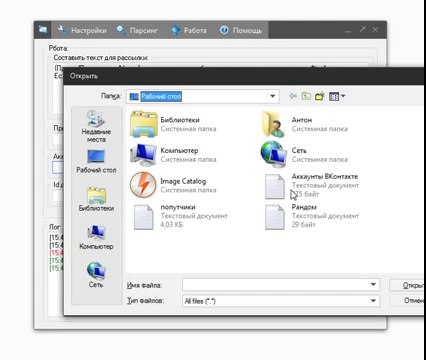
Task: Create a new folder icon
Action: click(320, 96)
